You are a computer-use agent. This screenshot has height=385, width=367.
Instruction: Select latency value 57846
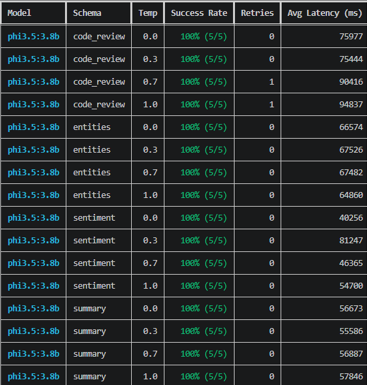click(x=351, y=376)
